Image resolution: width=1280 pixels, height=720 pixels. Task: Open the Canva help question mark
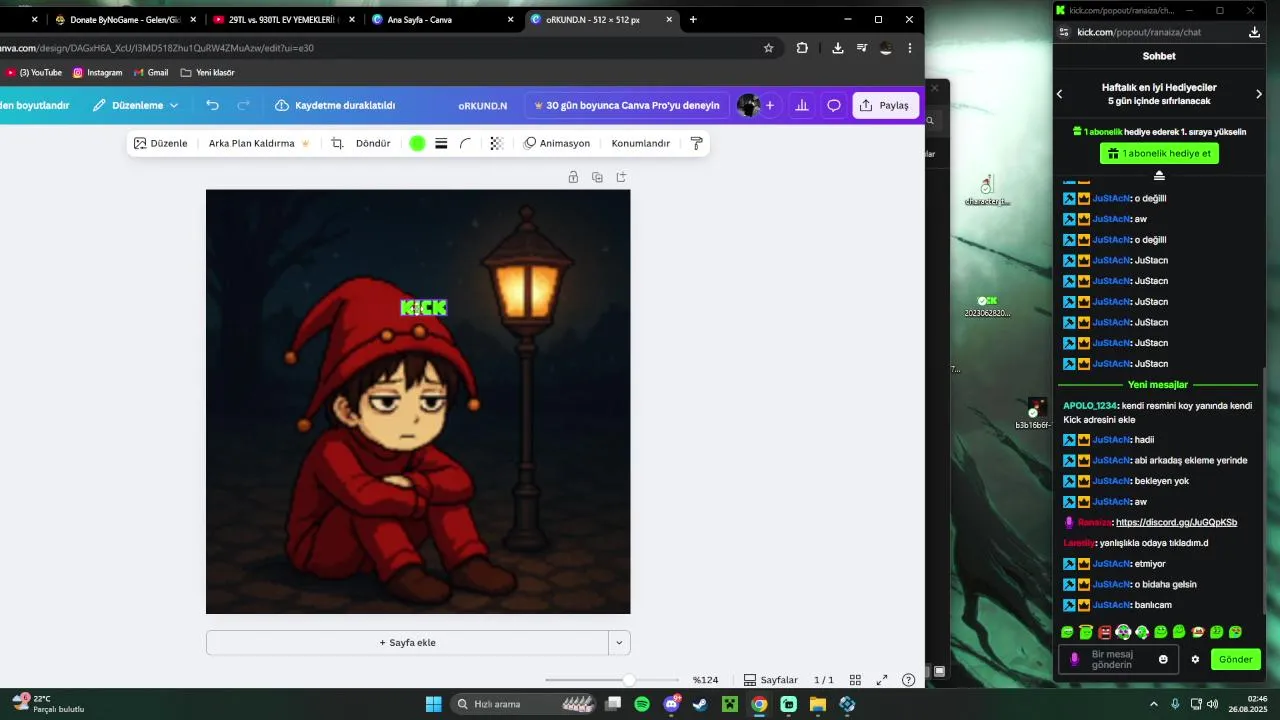tap(908, 680)
